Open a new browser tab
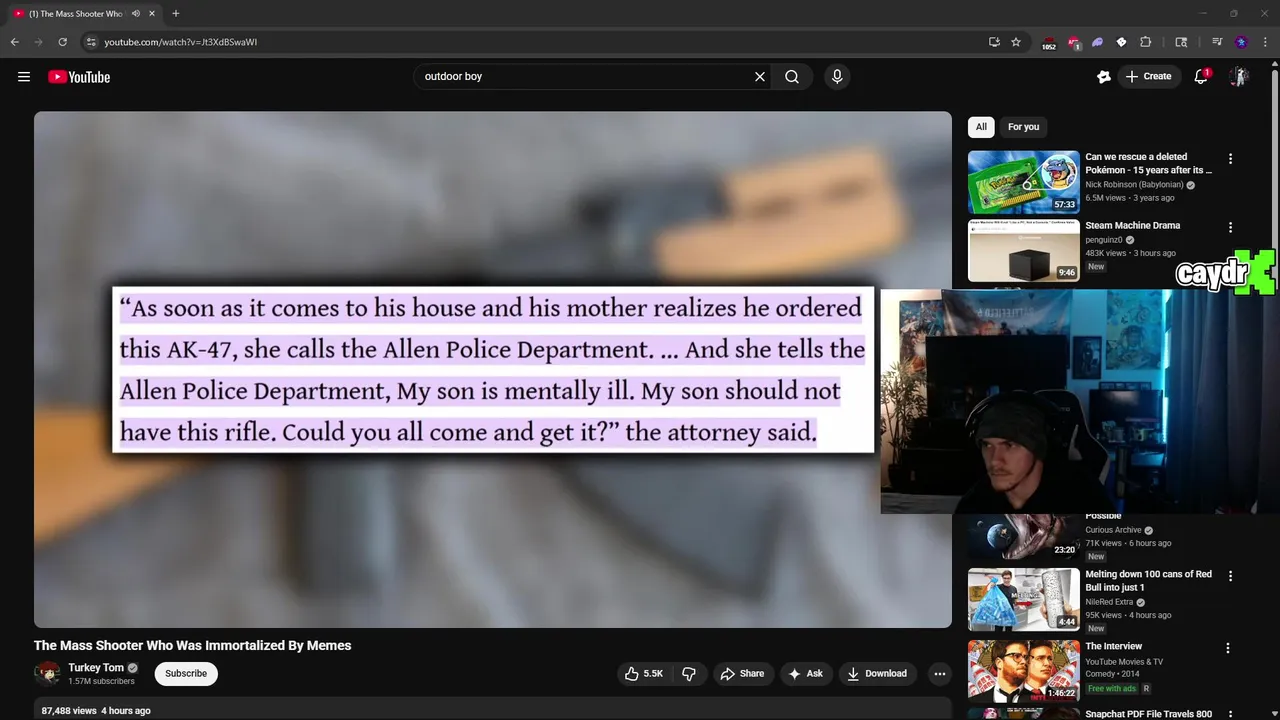This screenshot has height=720, width=1280. tap(176, 14)
